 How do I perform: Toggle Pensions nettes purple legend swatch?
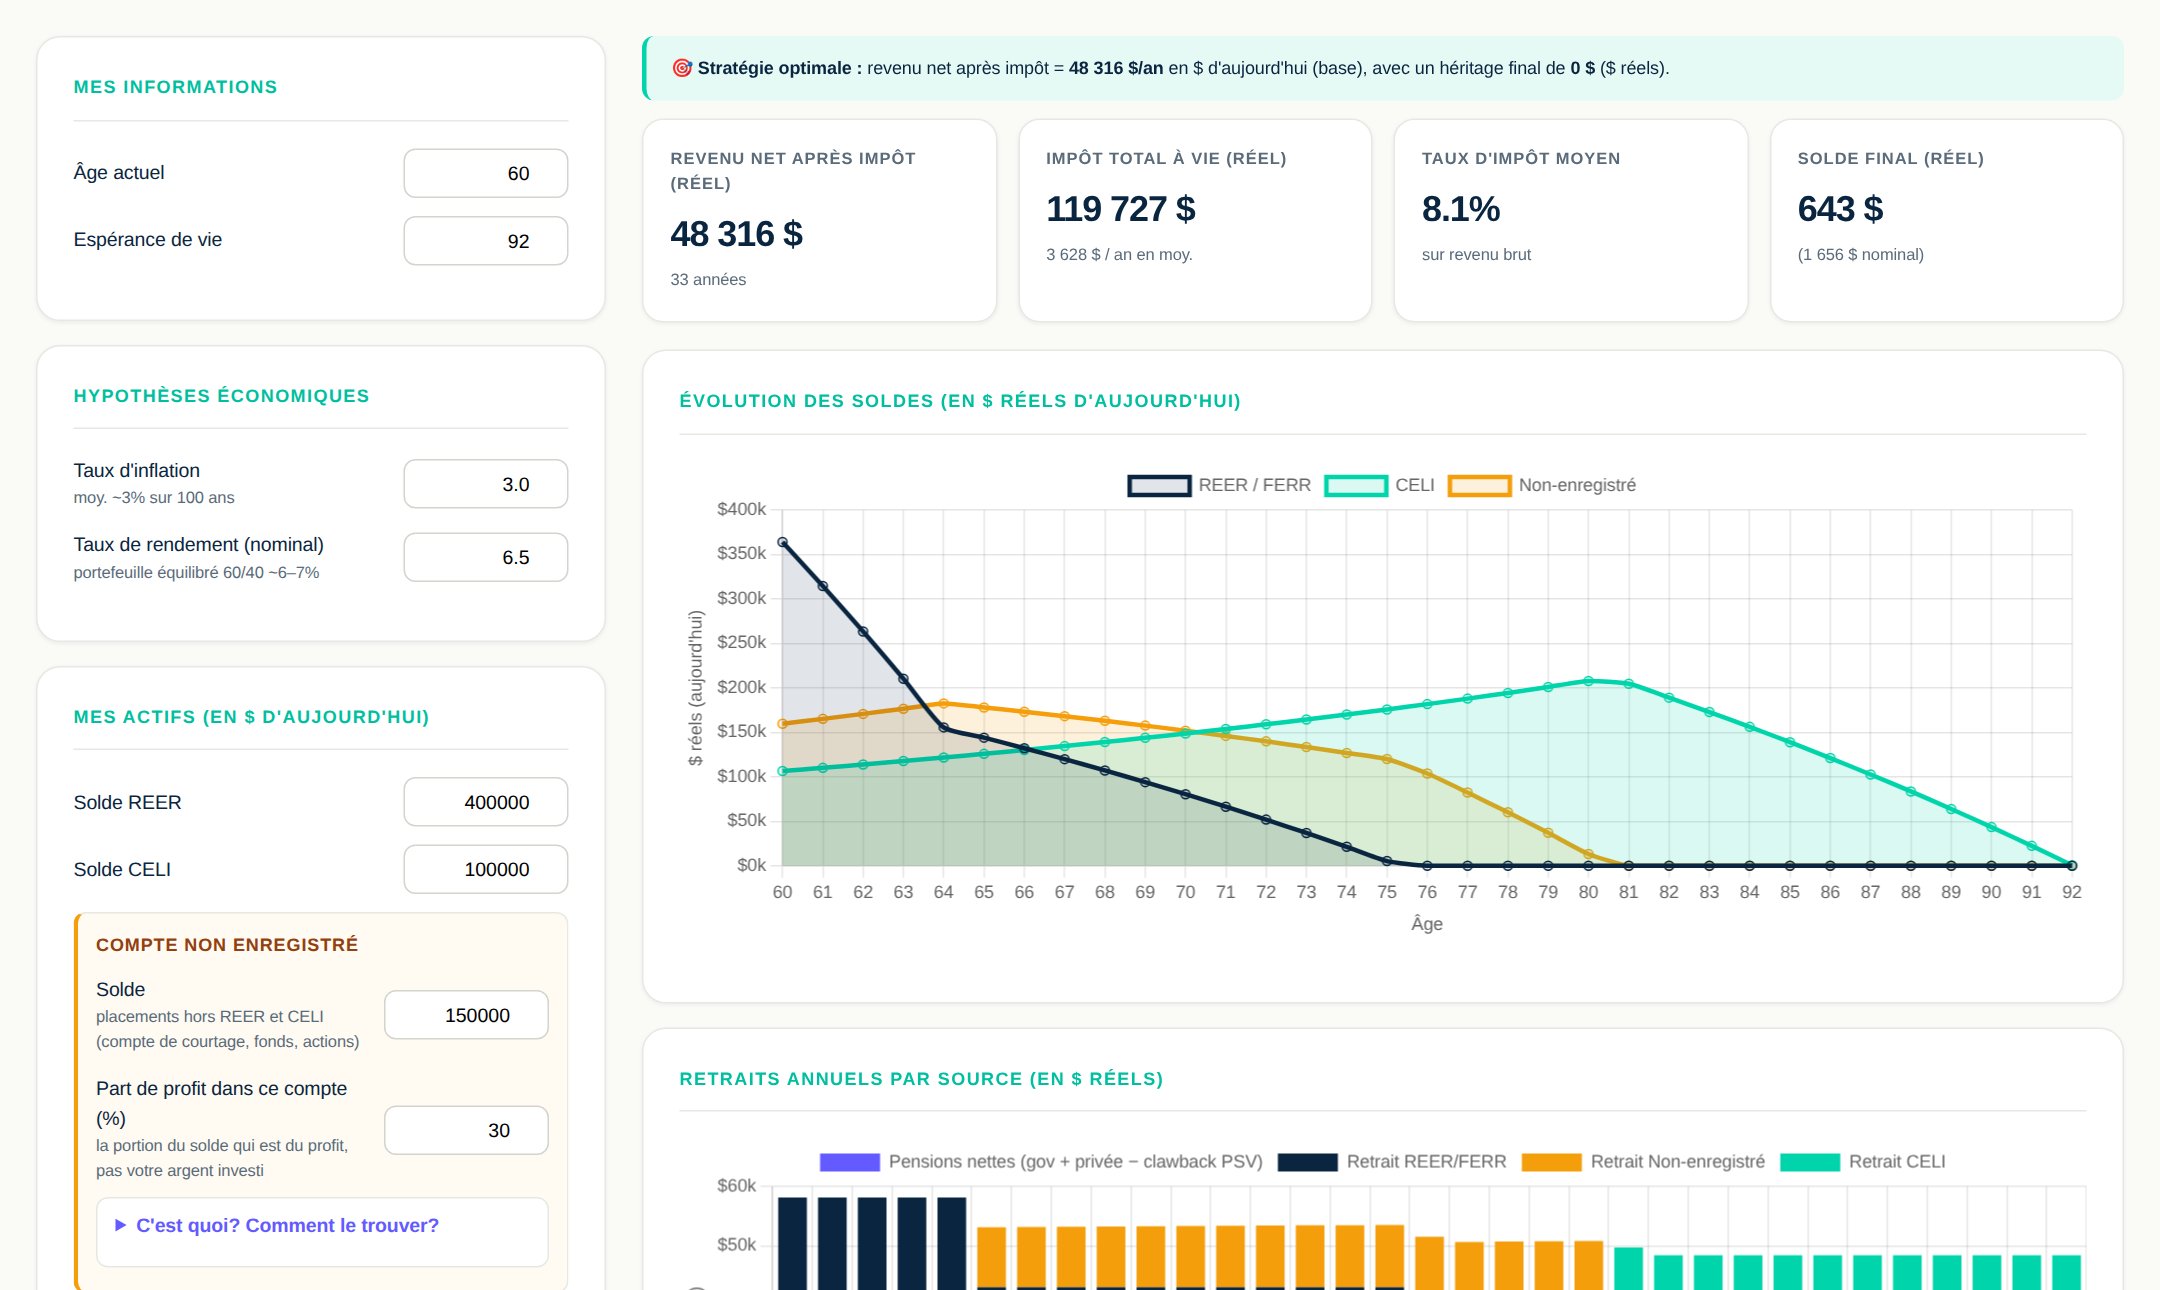click(850, 1162)
